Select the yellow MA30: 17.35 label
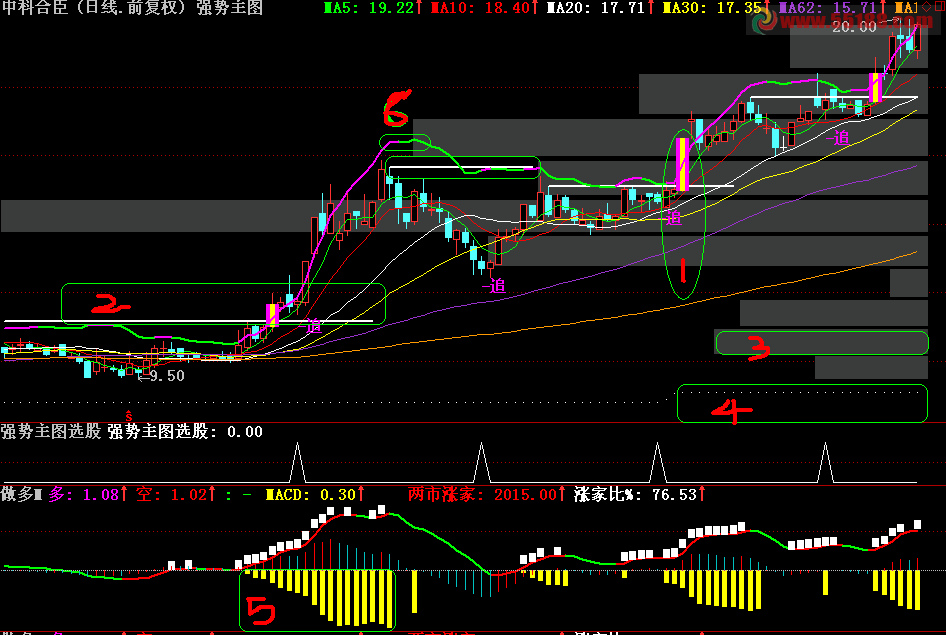This screenshot has height=635, width=946. [x=712, y=7]
